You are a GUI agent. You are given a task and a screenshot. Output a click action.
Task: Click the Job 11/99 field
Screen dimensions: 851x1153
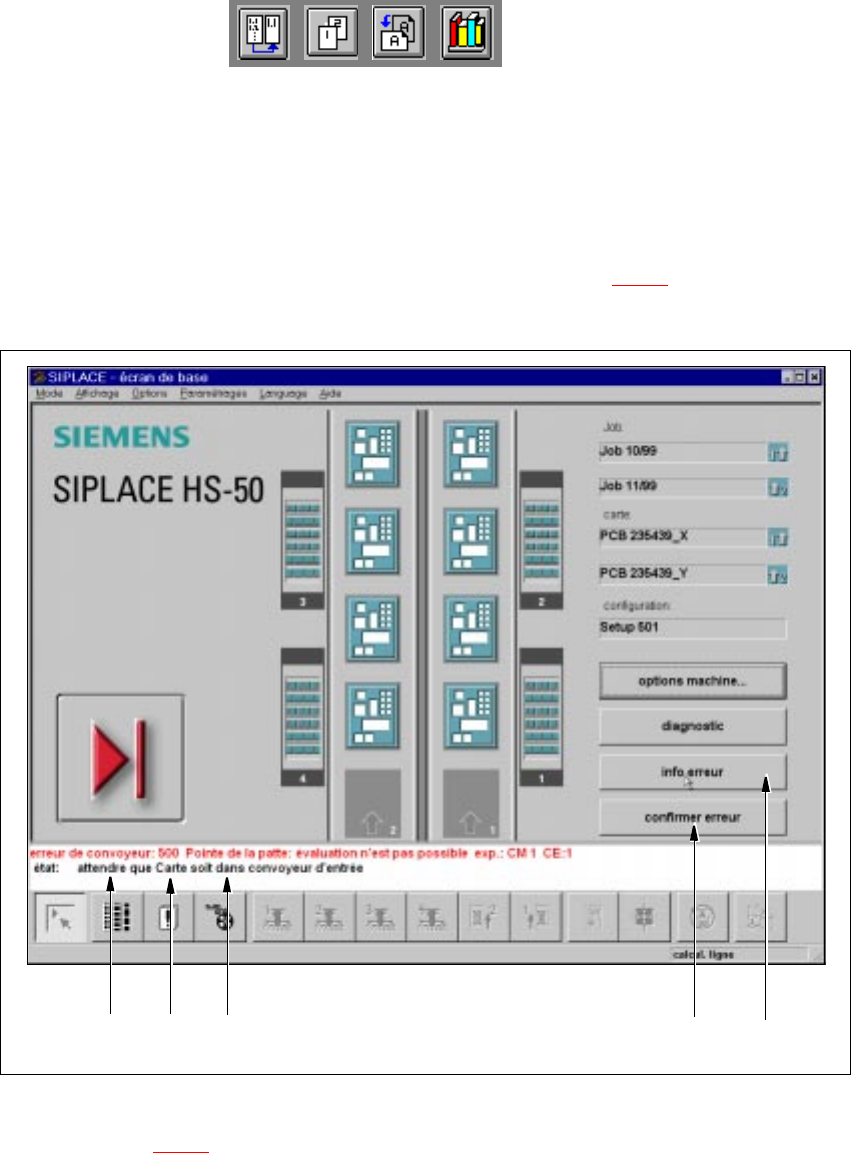[x=683, y=487]
